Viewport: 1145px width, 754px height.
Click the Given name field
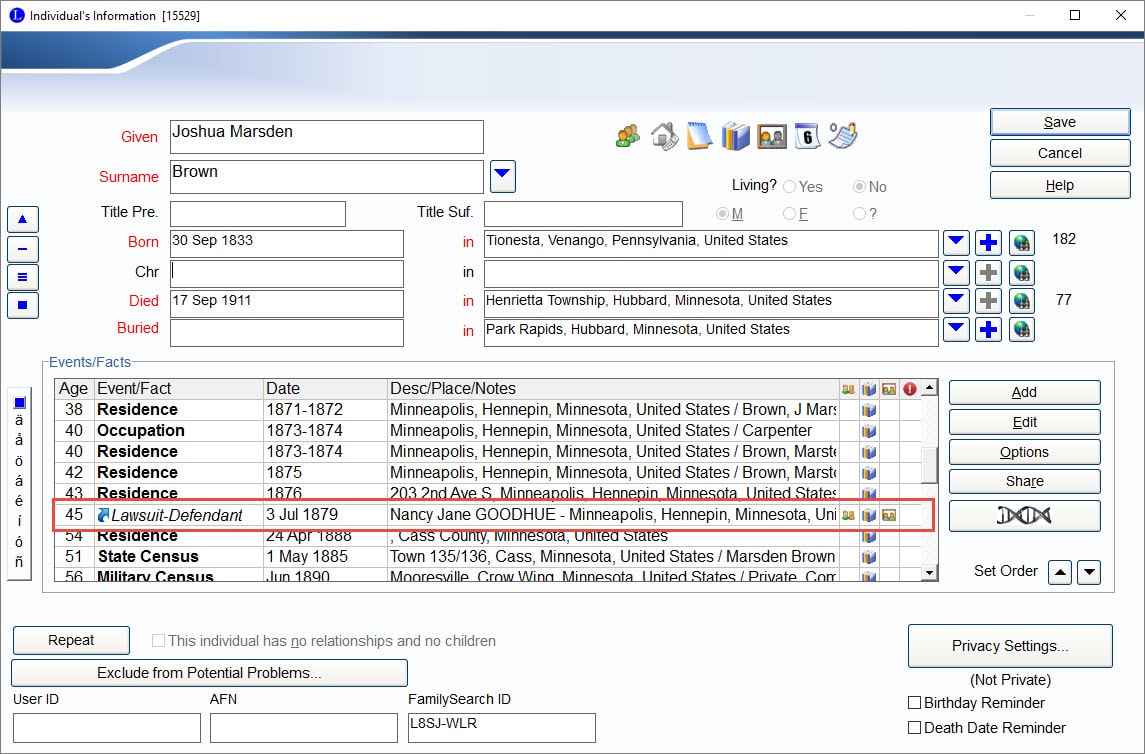point(326,137)
